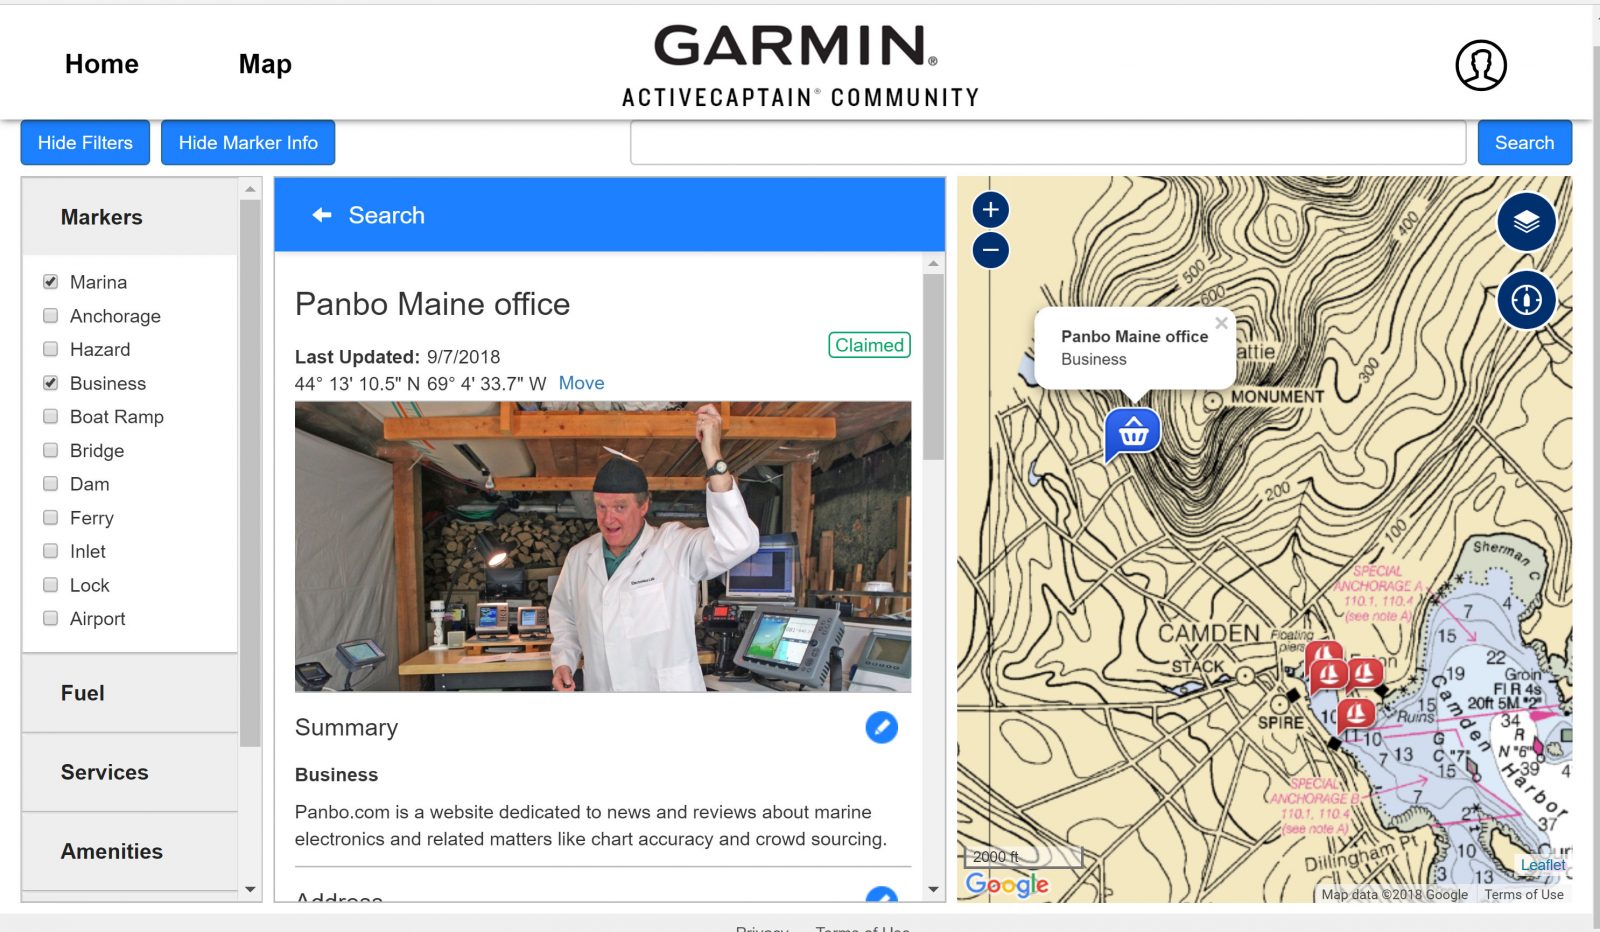1600x932 pixels.
Task: Check the Boat Ramp filter
Action: pos(50,416)
